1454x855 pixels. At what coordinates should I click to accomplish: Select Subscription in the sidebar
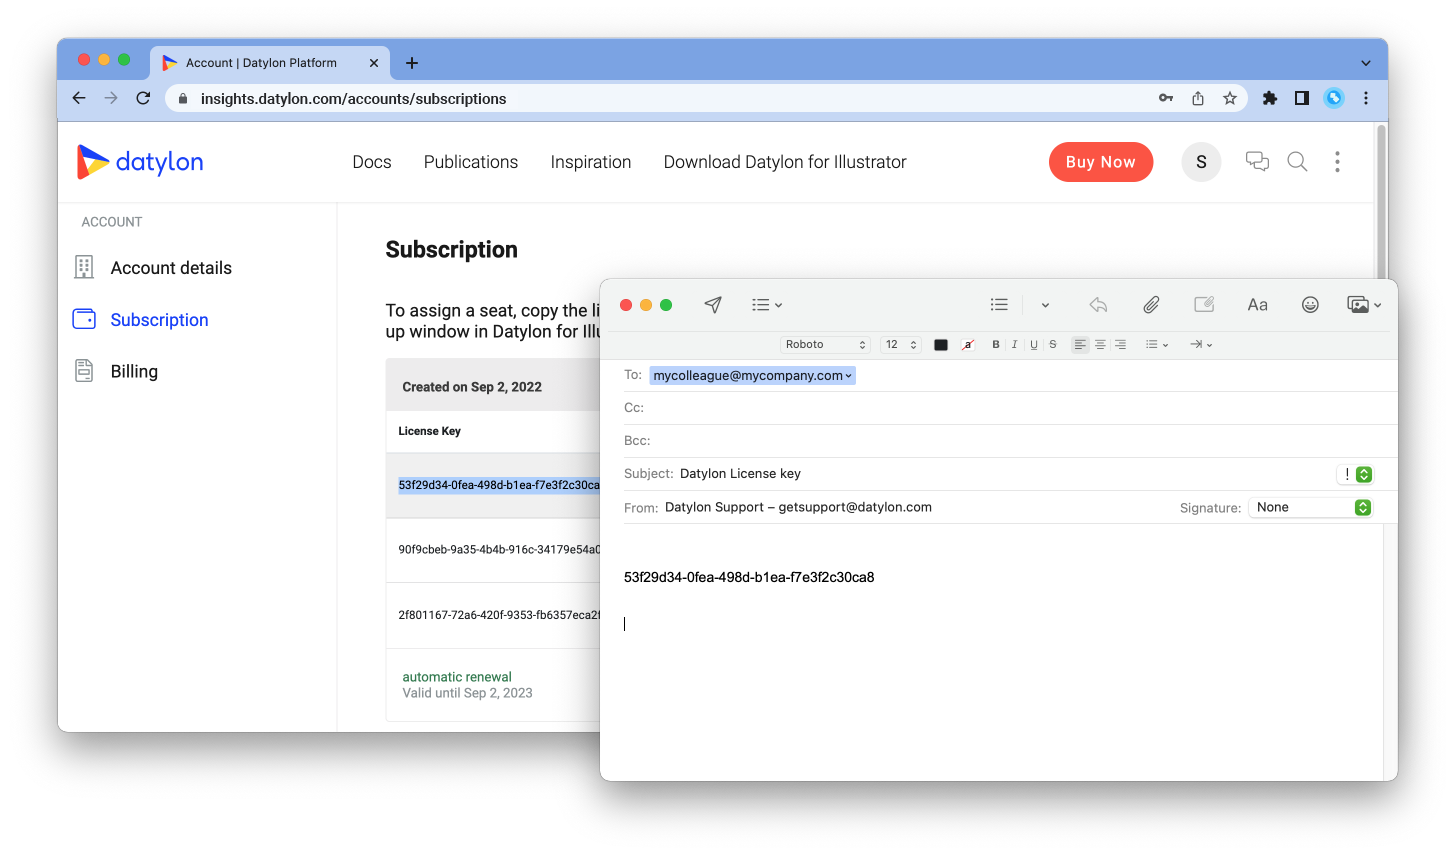point(159,320)
